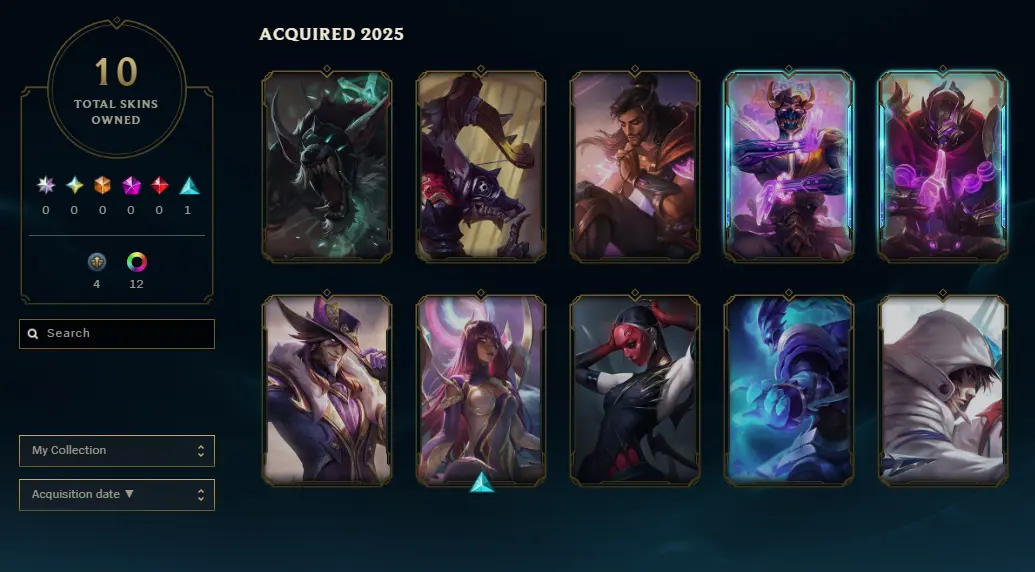The image size is (1035, 572).
Task: Click the teal triangle rarity gem icon
Action: (x=189, y=185)
